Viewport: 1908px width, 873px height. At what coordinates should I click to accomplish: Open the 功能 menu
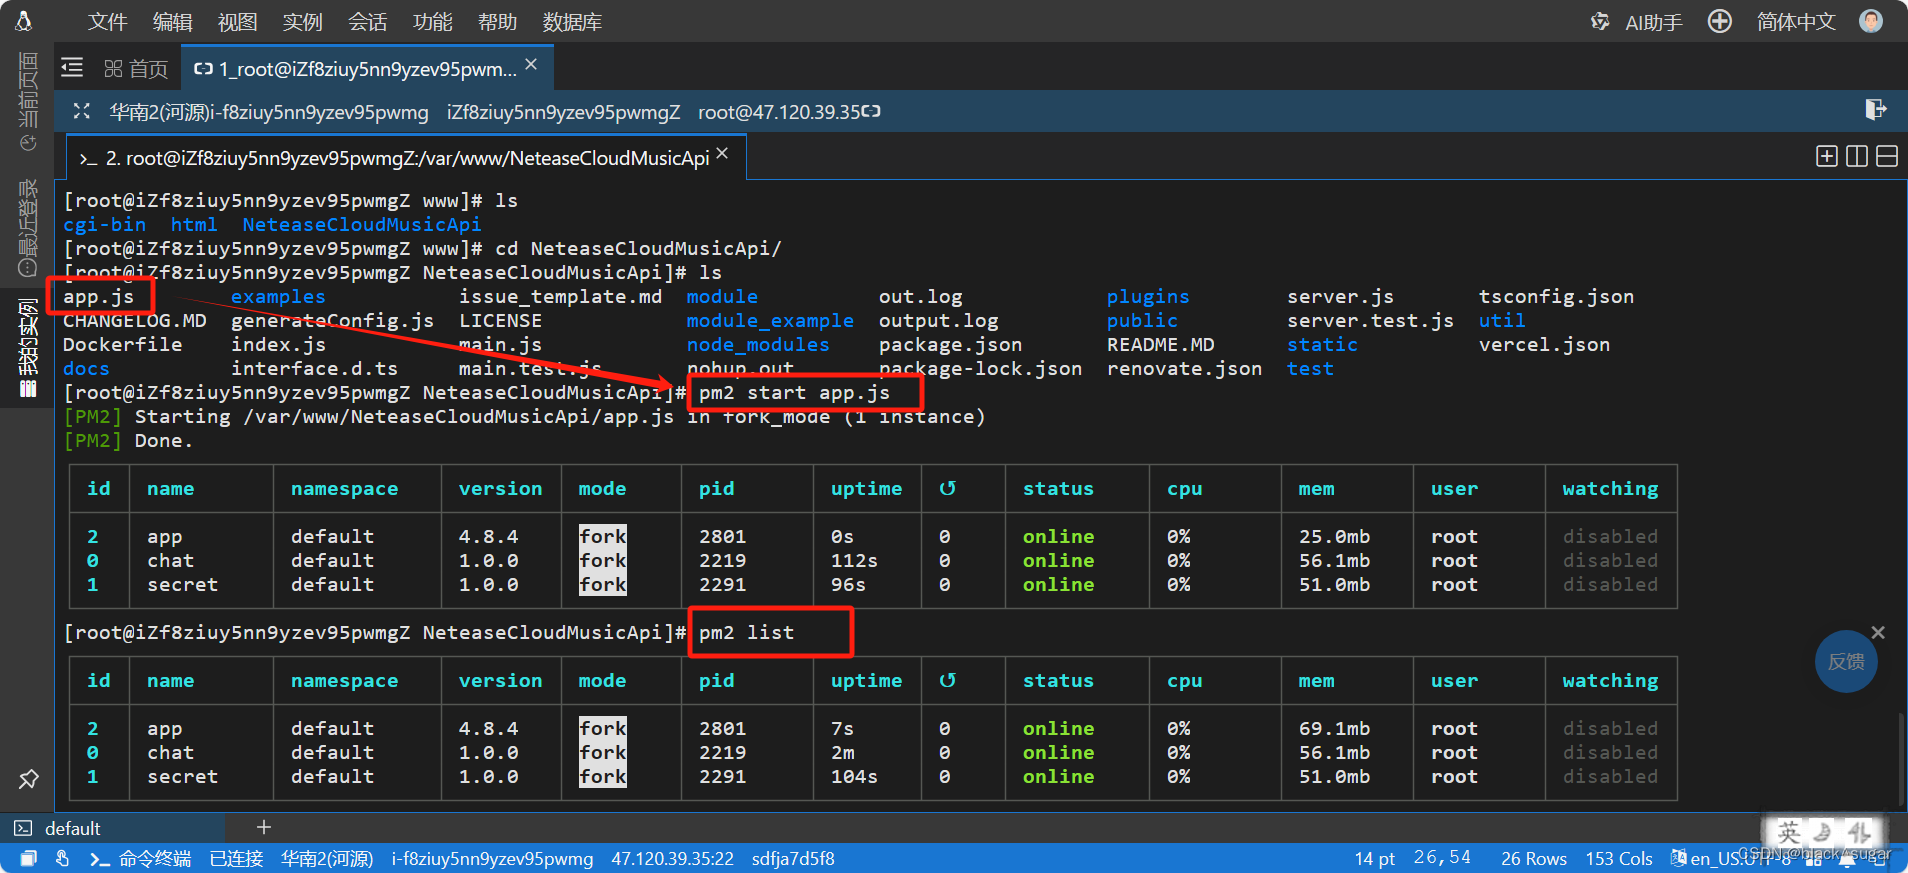432,22
